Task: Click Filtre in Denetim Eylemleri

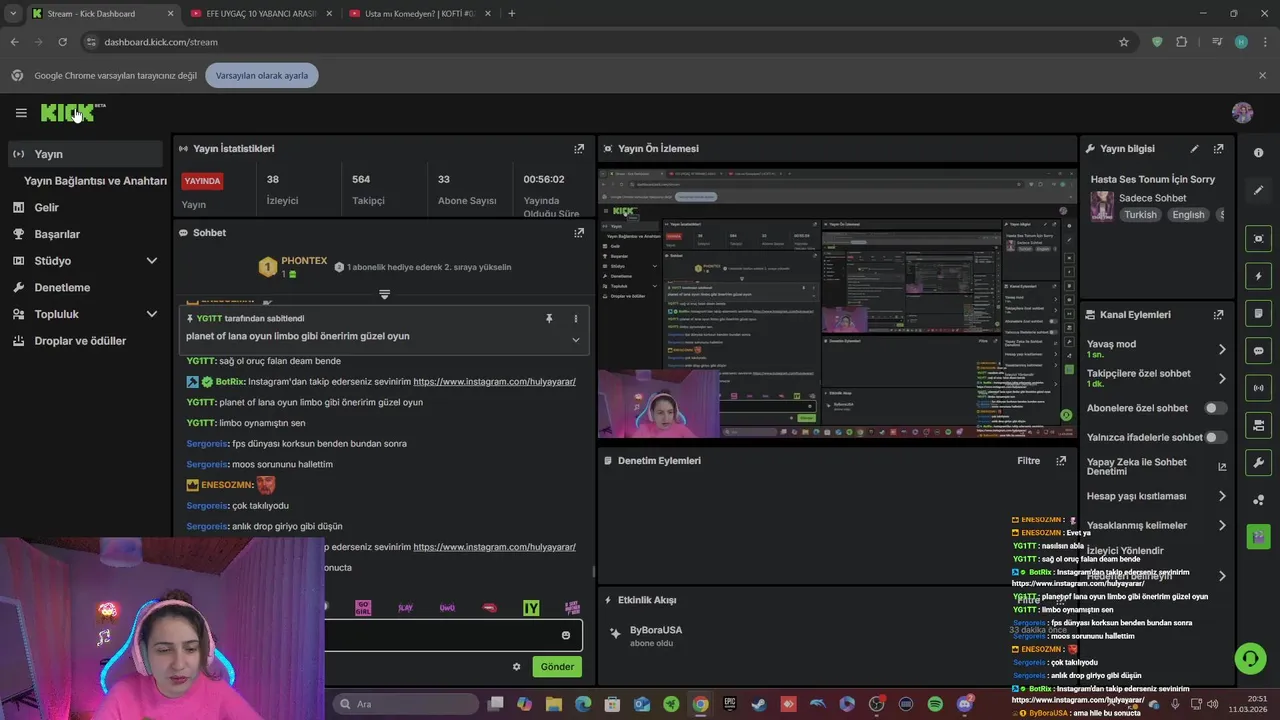Action: (1028, 461)
